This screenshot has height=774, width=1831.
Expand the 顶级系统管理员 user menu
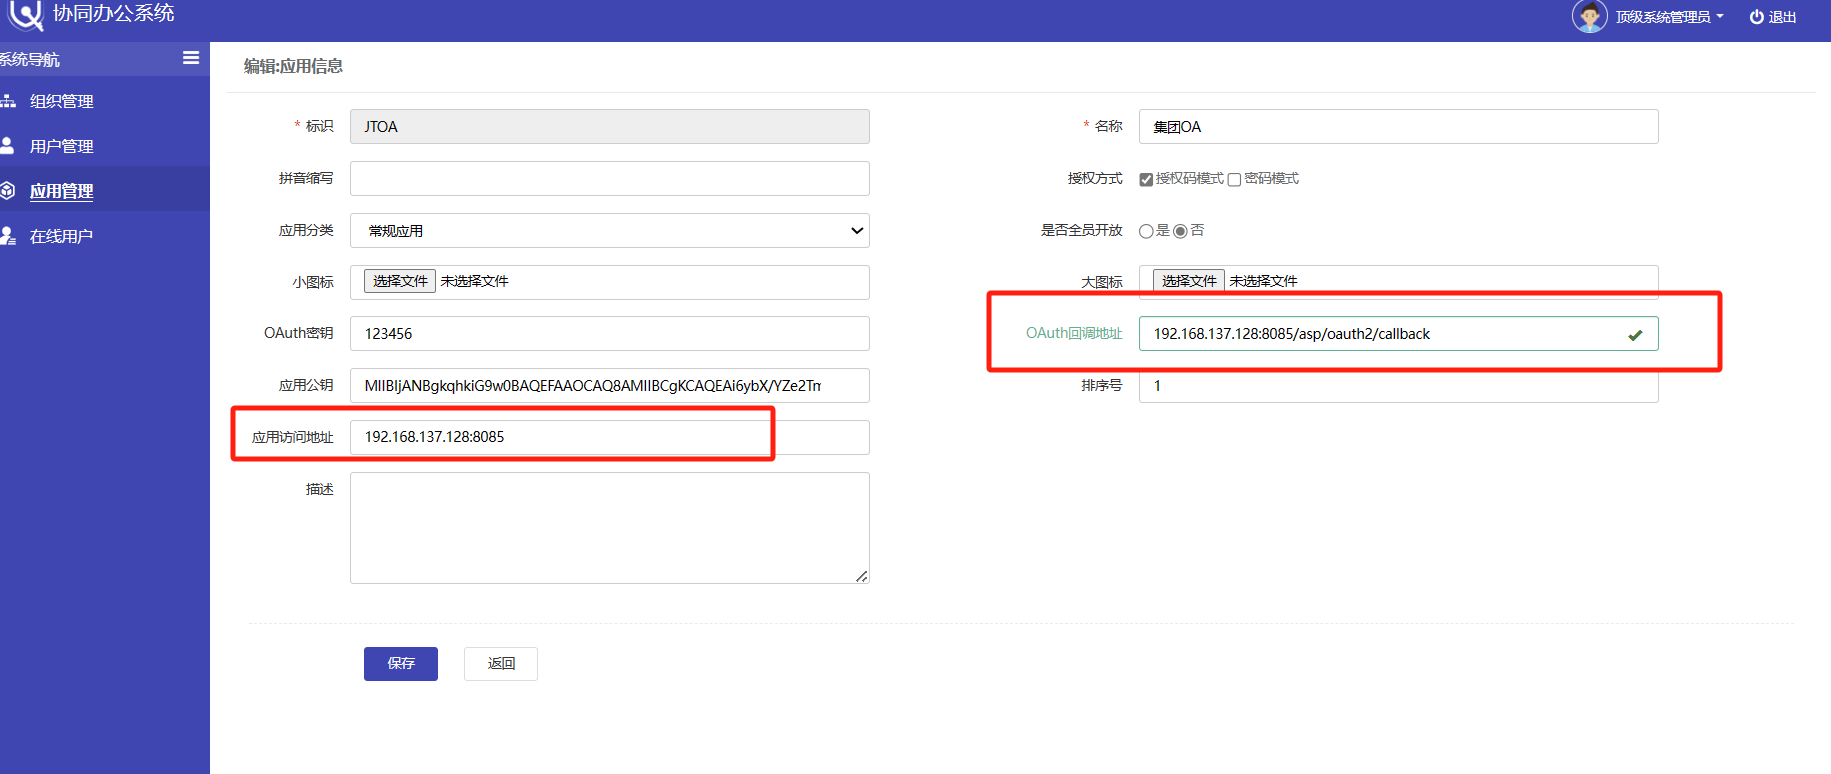pyautogui.click(x=1669, y=17)
